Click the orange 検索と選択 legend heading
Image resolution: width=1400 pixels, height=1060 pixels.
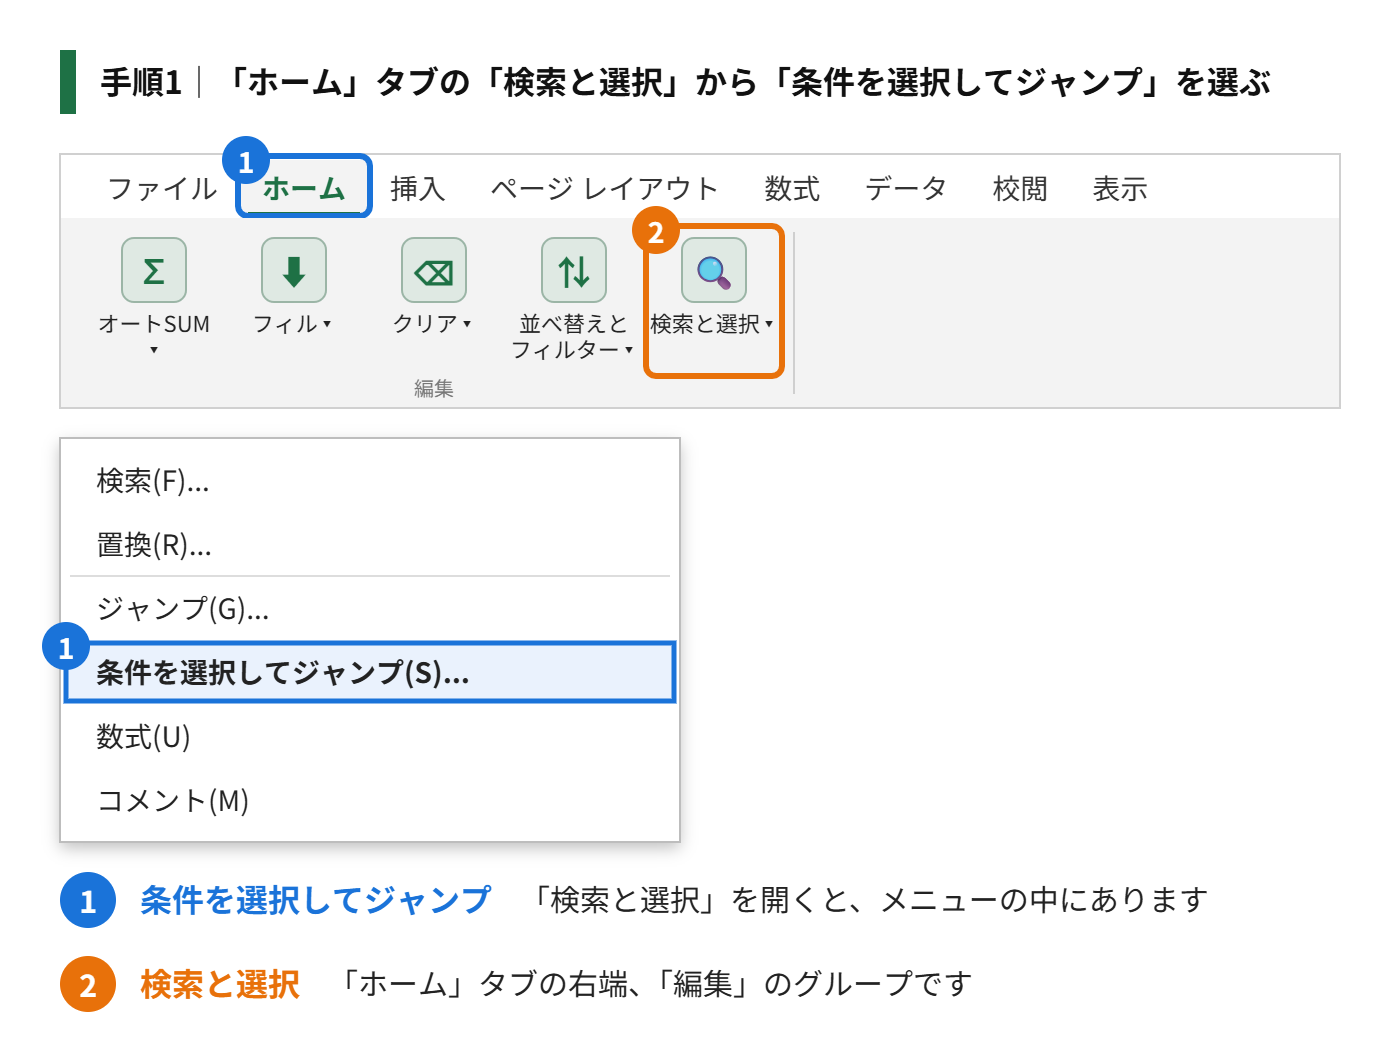tap(220, 984)
